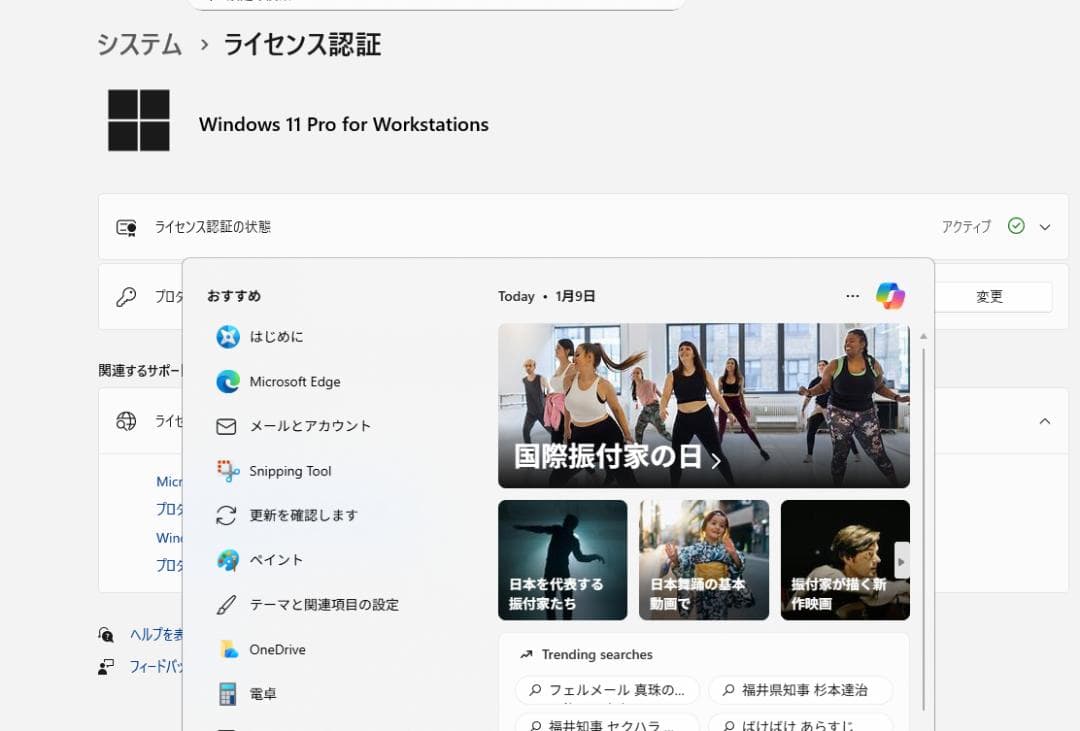This screenshot has height=731, width=1080.
Task: Open the 日本舞踊の基本動画で thumbnail
Action: (x=704, y=560)
